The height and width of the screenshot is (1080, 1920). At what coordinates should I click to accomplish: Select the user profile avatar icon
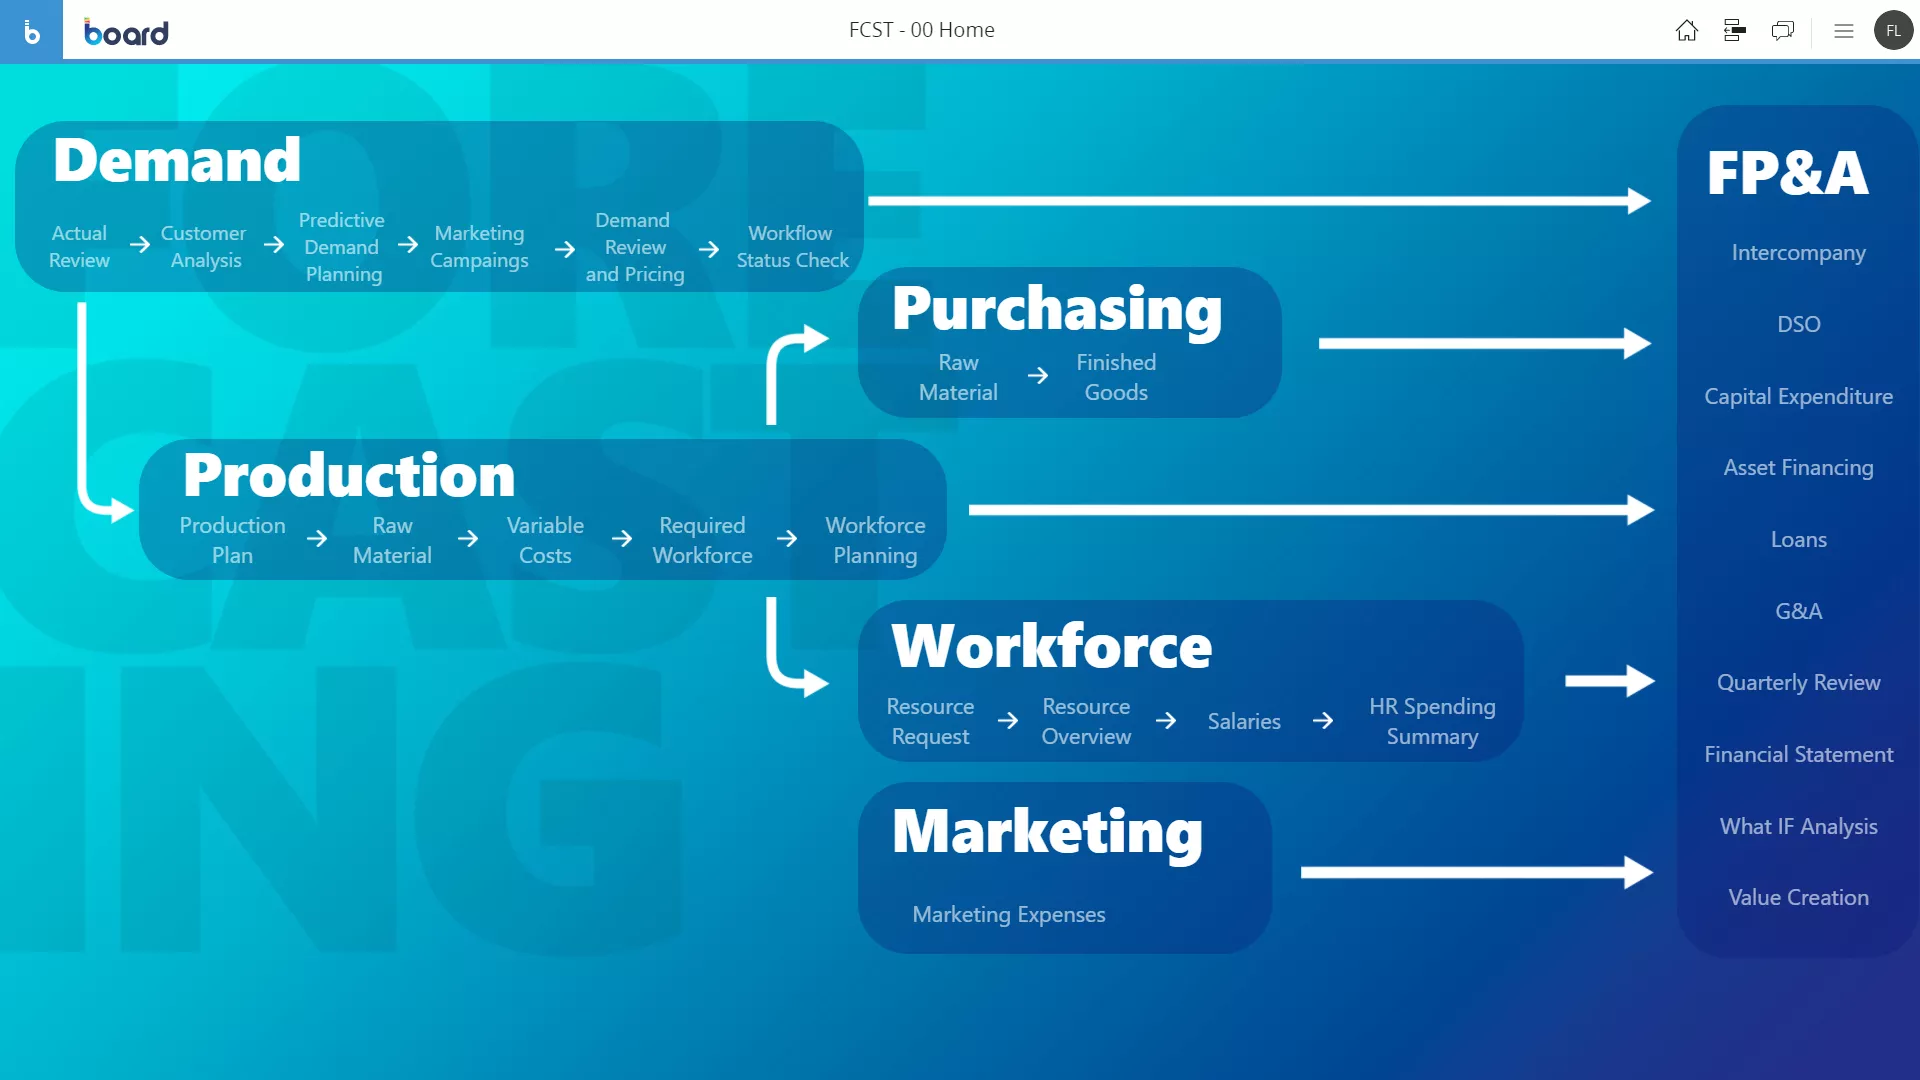click(1891, 29)
